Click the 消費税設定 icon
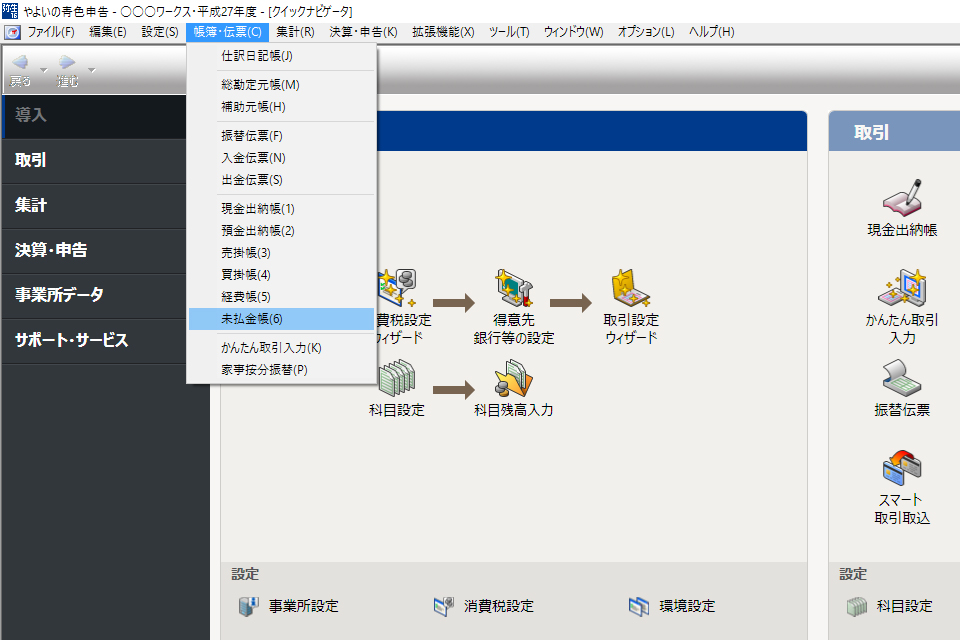 click(x=444, y=606)
